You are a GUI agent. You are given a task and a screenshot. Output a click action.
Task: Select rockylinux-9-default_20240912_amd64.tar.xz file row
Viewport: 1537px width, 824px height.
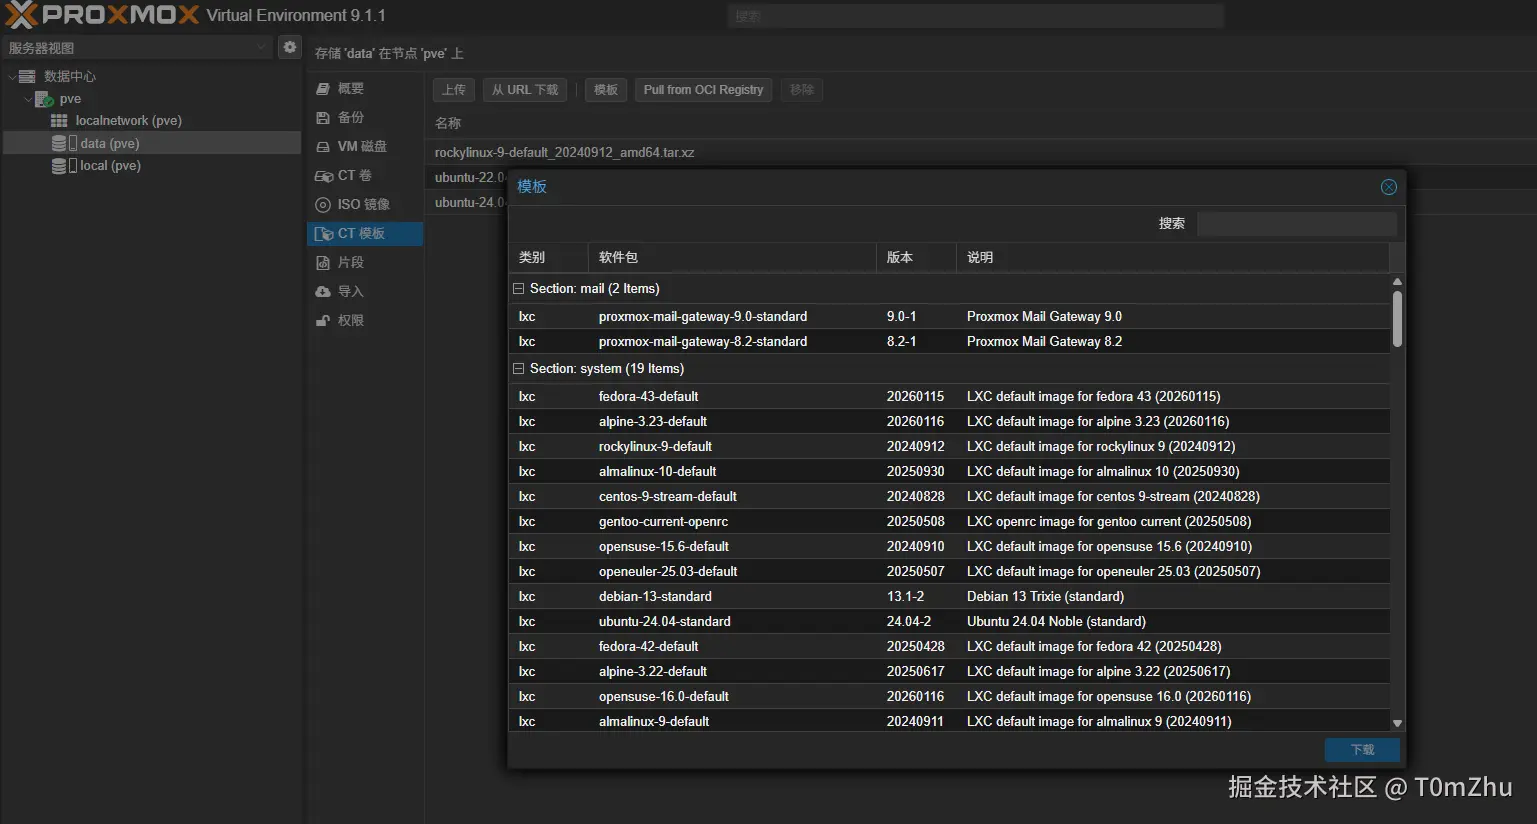[980, 153]
